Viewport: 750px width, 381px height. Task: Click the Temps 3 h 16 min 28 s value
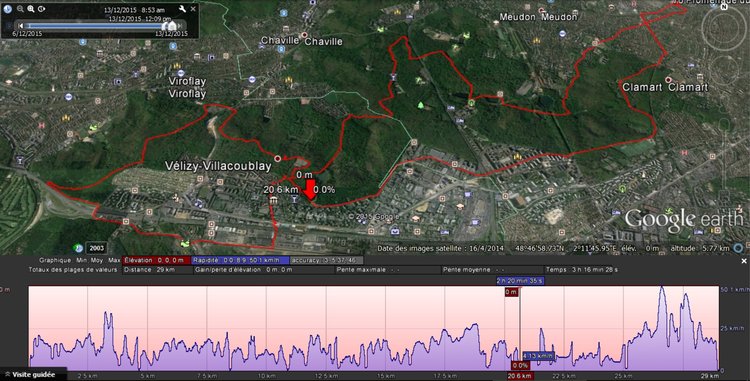point(582,270)
